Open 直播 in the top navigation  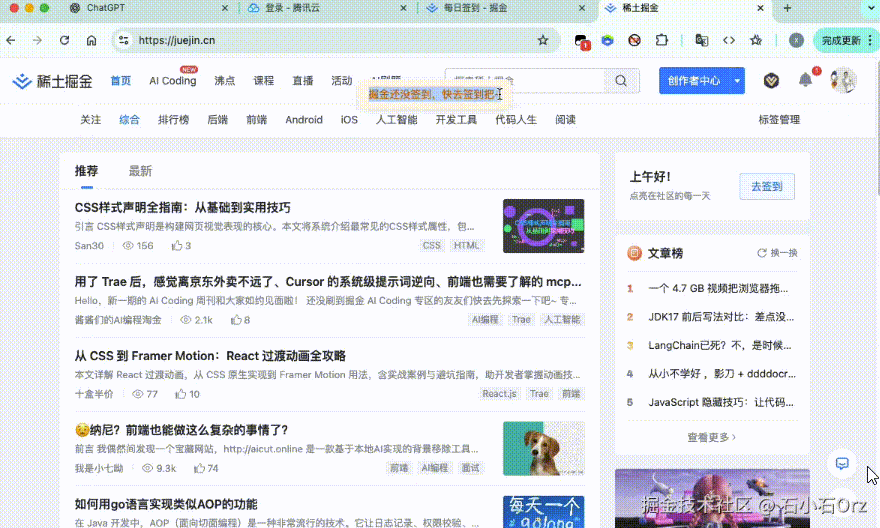302,81
